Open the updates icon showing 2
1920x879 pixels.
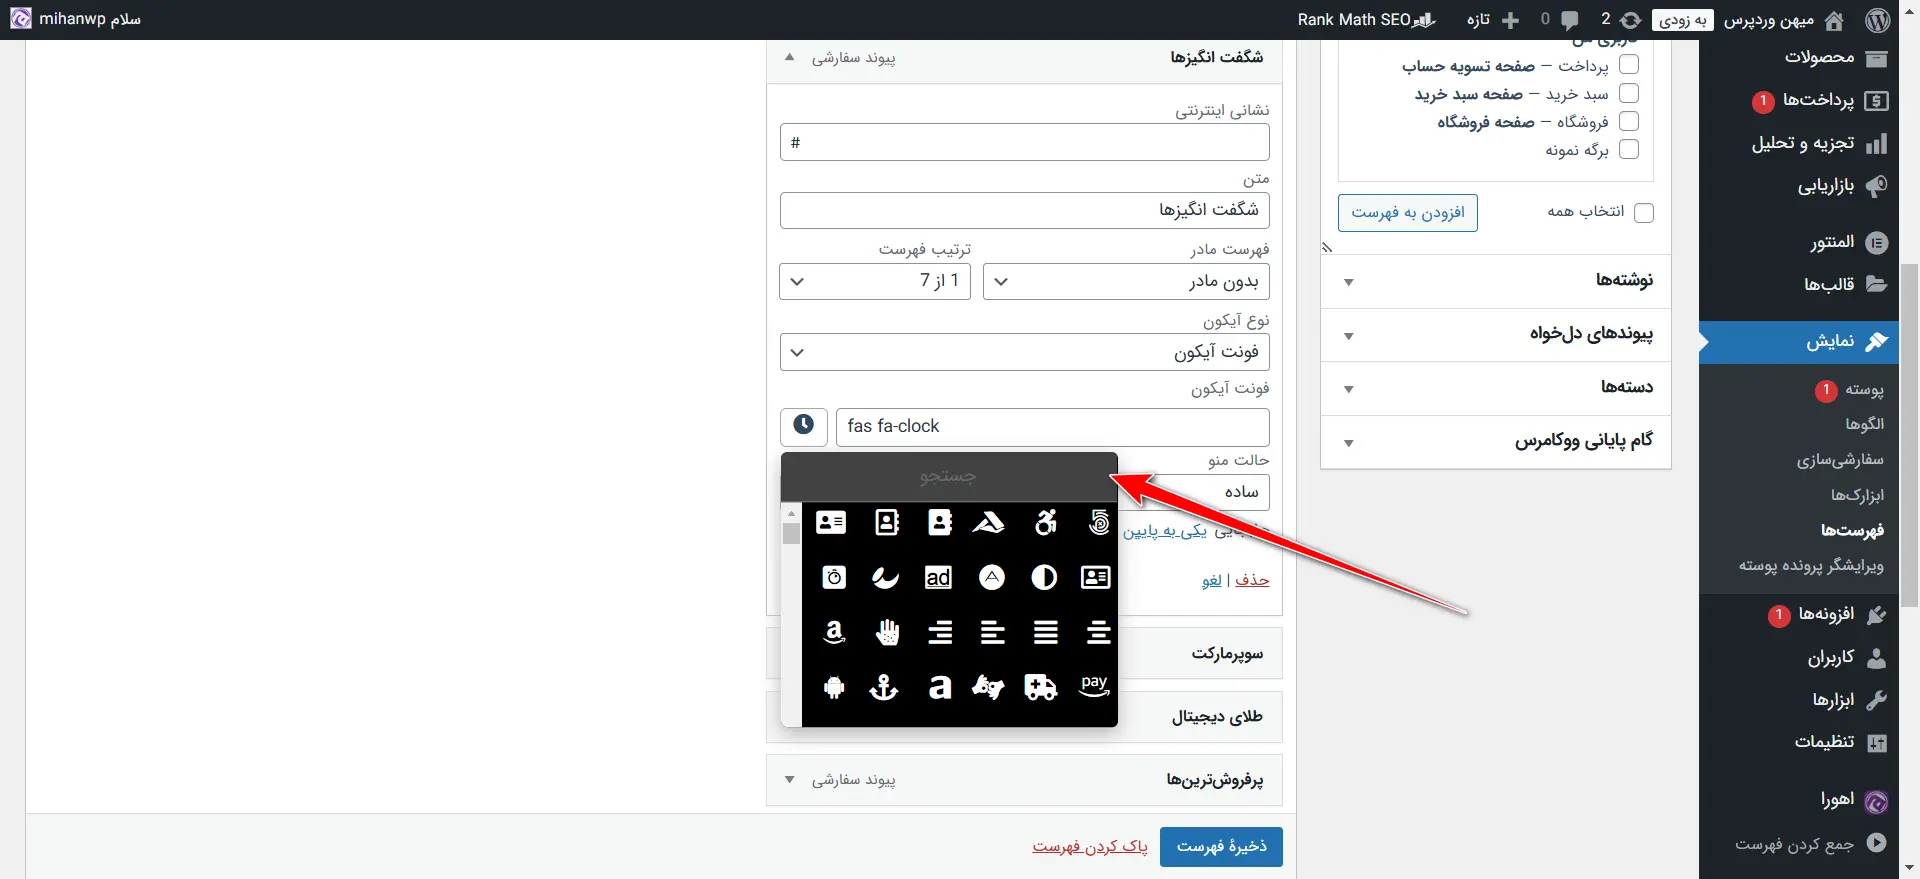click(x=1631, y=20)
